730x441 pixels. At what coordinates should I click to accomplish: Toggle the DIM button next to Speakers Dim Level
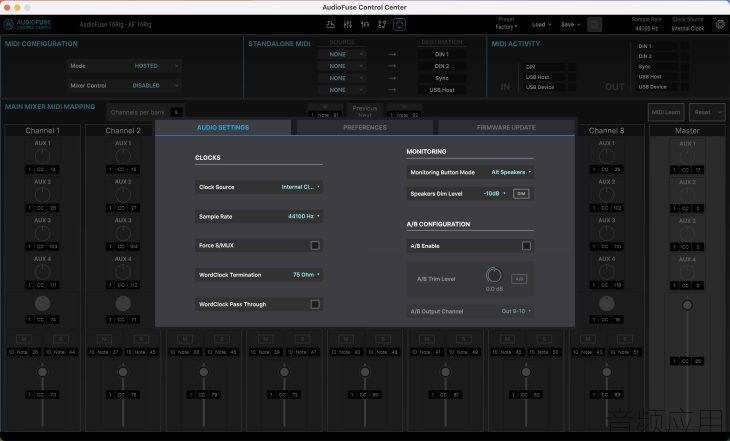(x=521, y=194)
